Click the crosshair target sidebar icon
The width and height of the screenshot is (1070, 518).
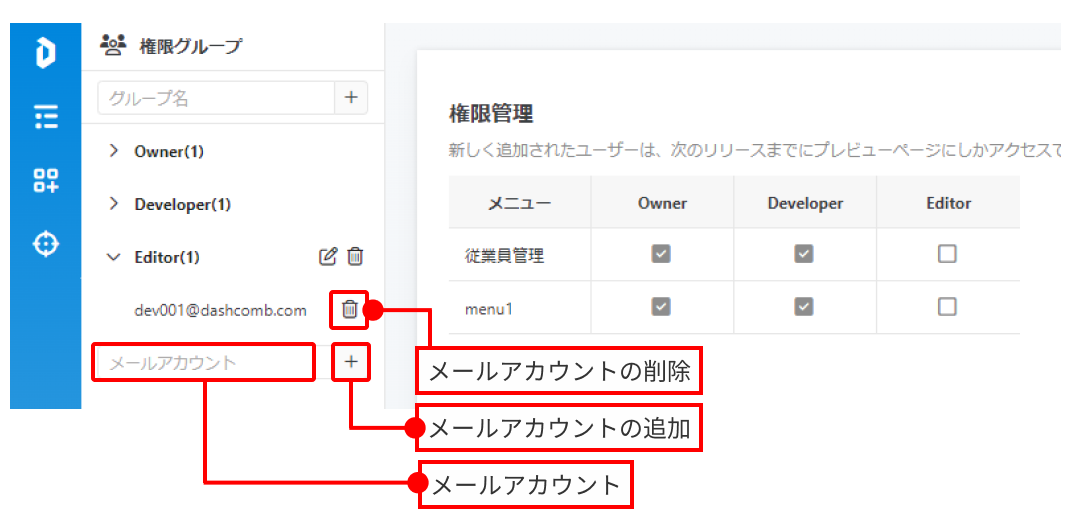tap(46, 244)
